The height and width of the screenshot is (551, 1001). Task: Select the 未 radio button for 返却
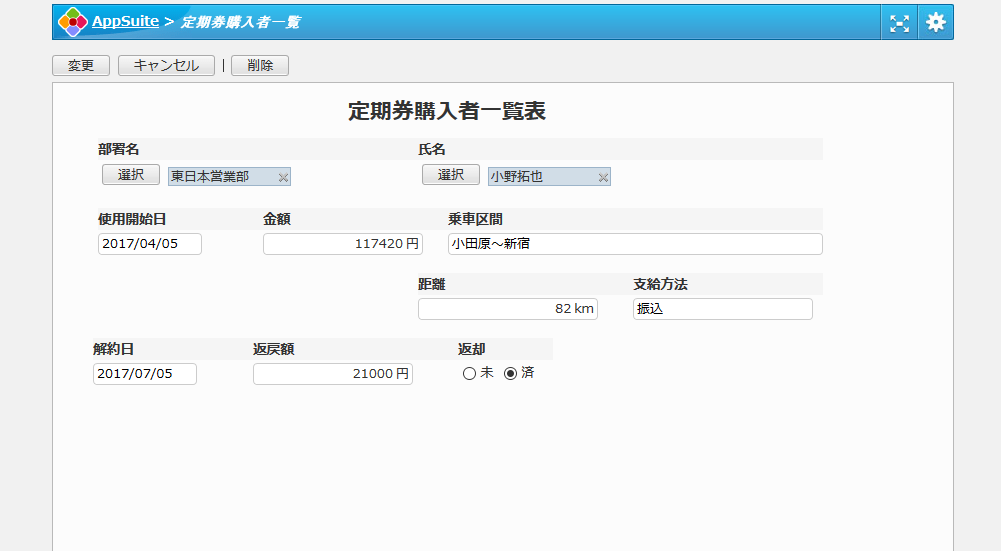tap(469, 373)
